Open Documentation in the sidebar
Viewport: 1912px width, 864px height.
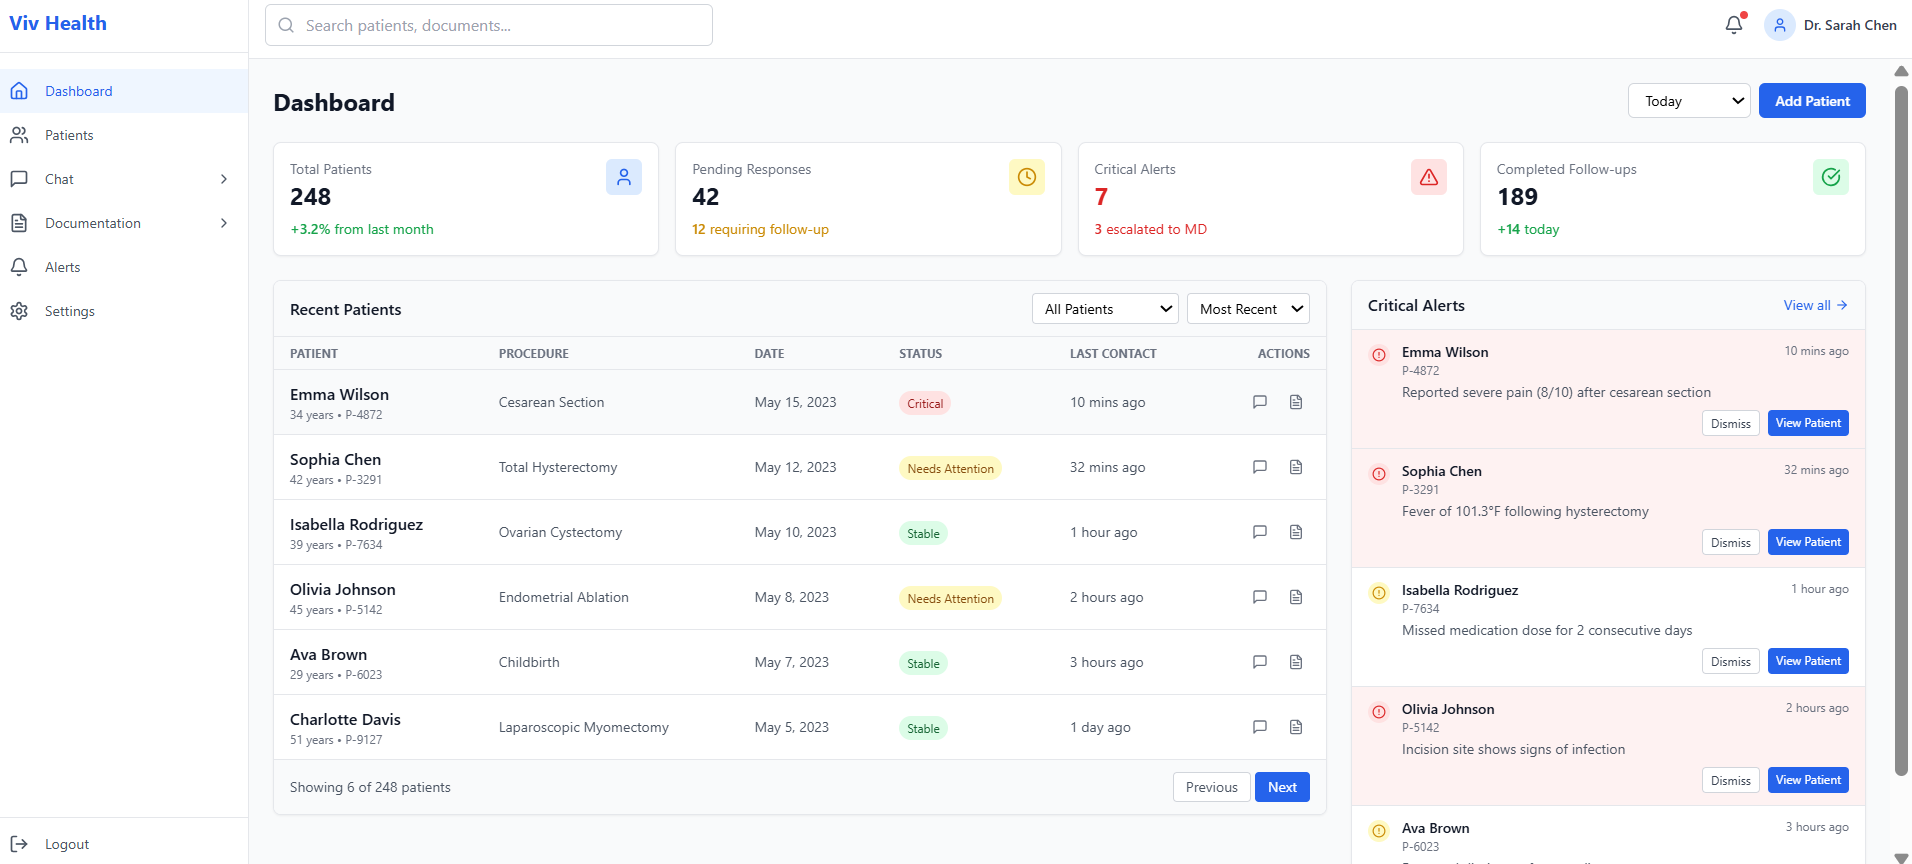[124, 223]
